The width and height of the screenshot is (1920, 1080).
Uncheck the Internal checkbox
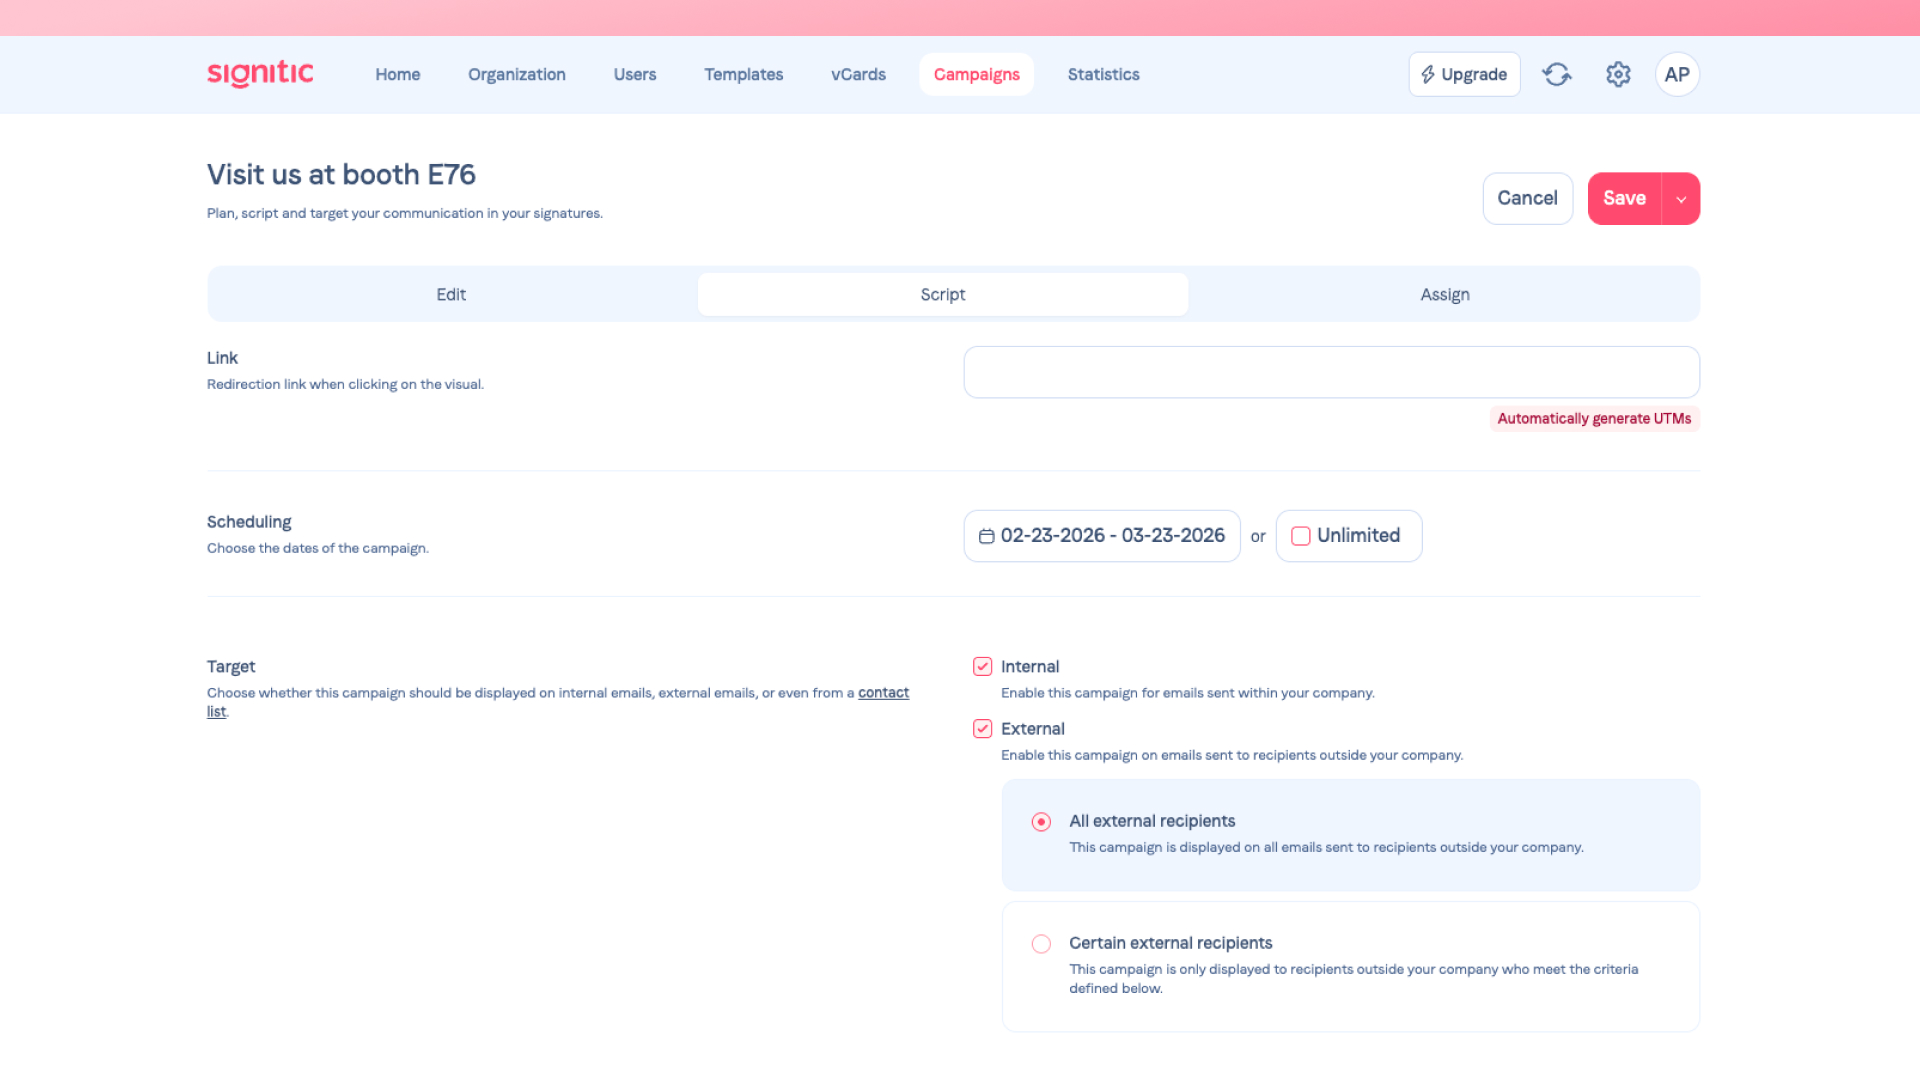tap(982, 667)
